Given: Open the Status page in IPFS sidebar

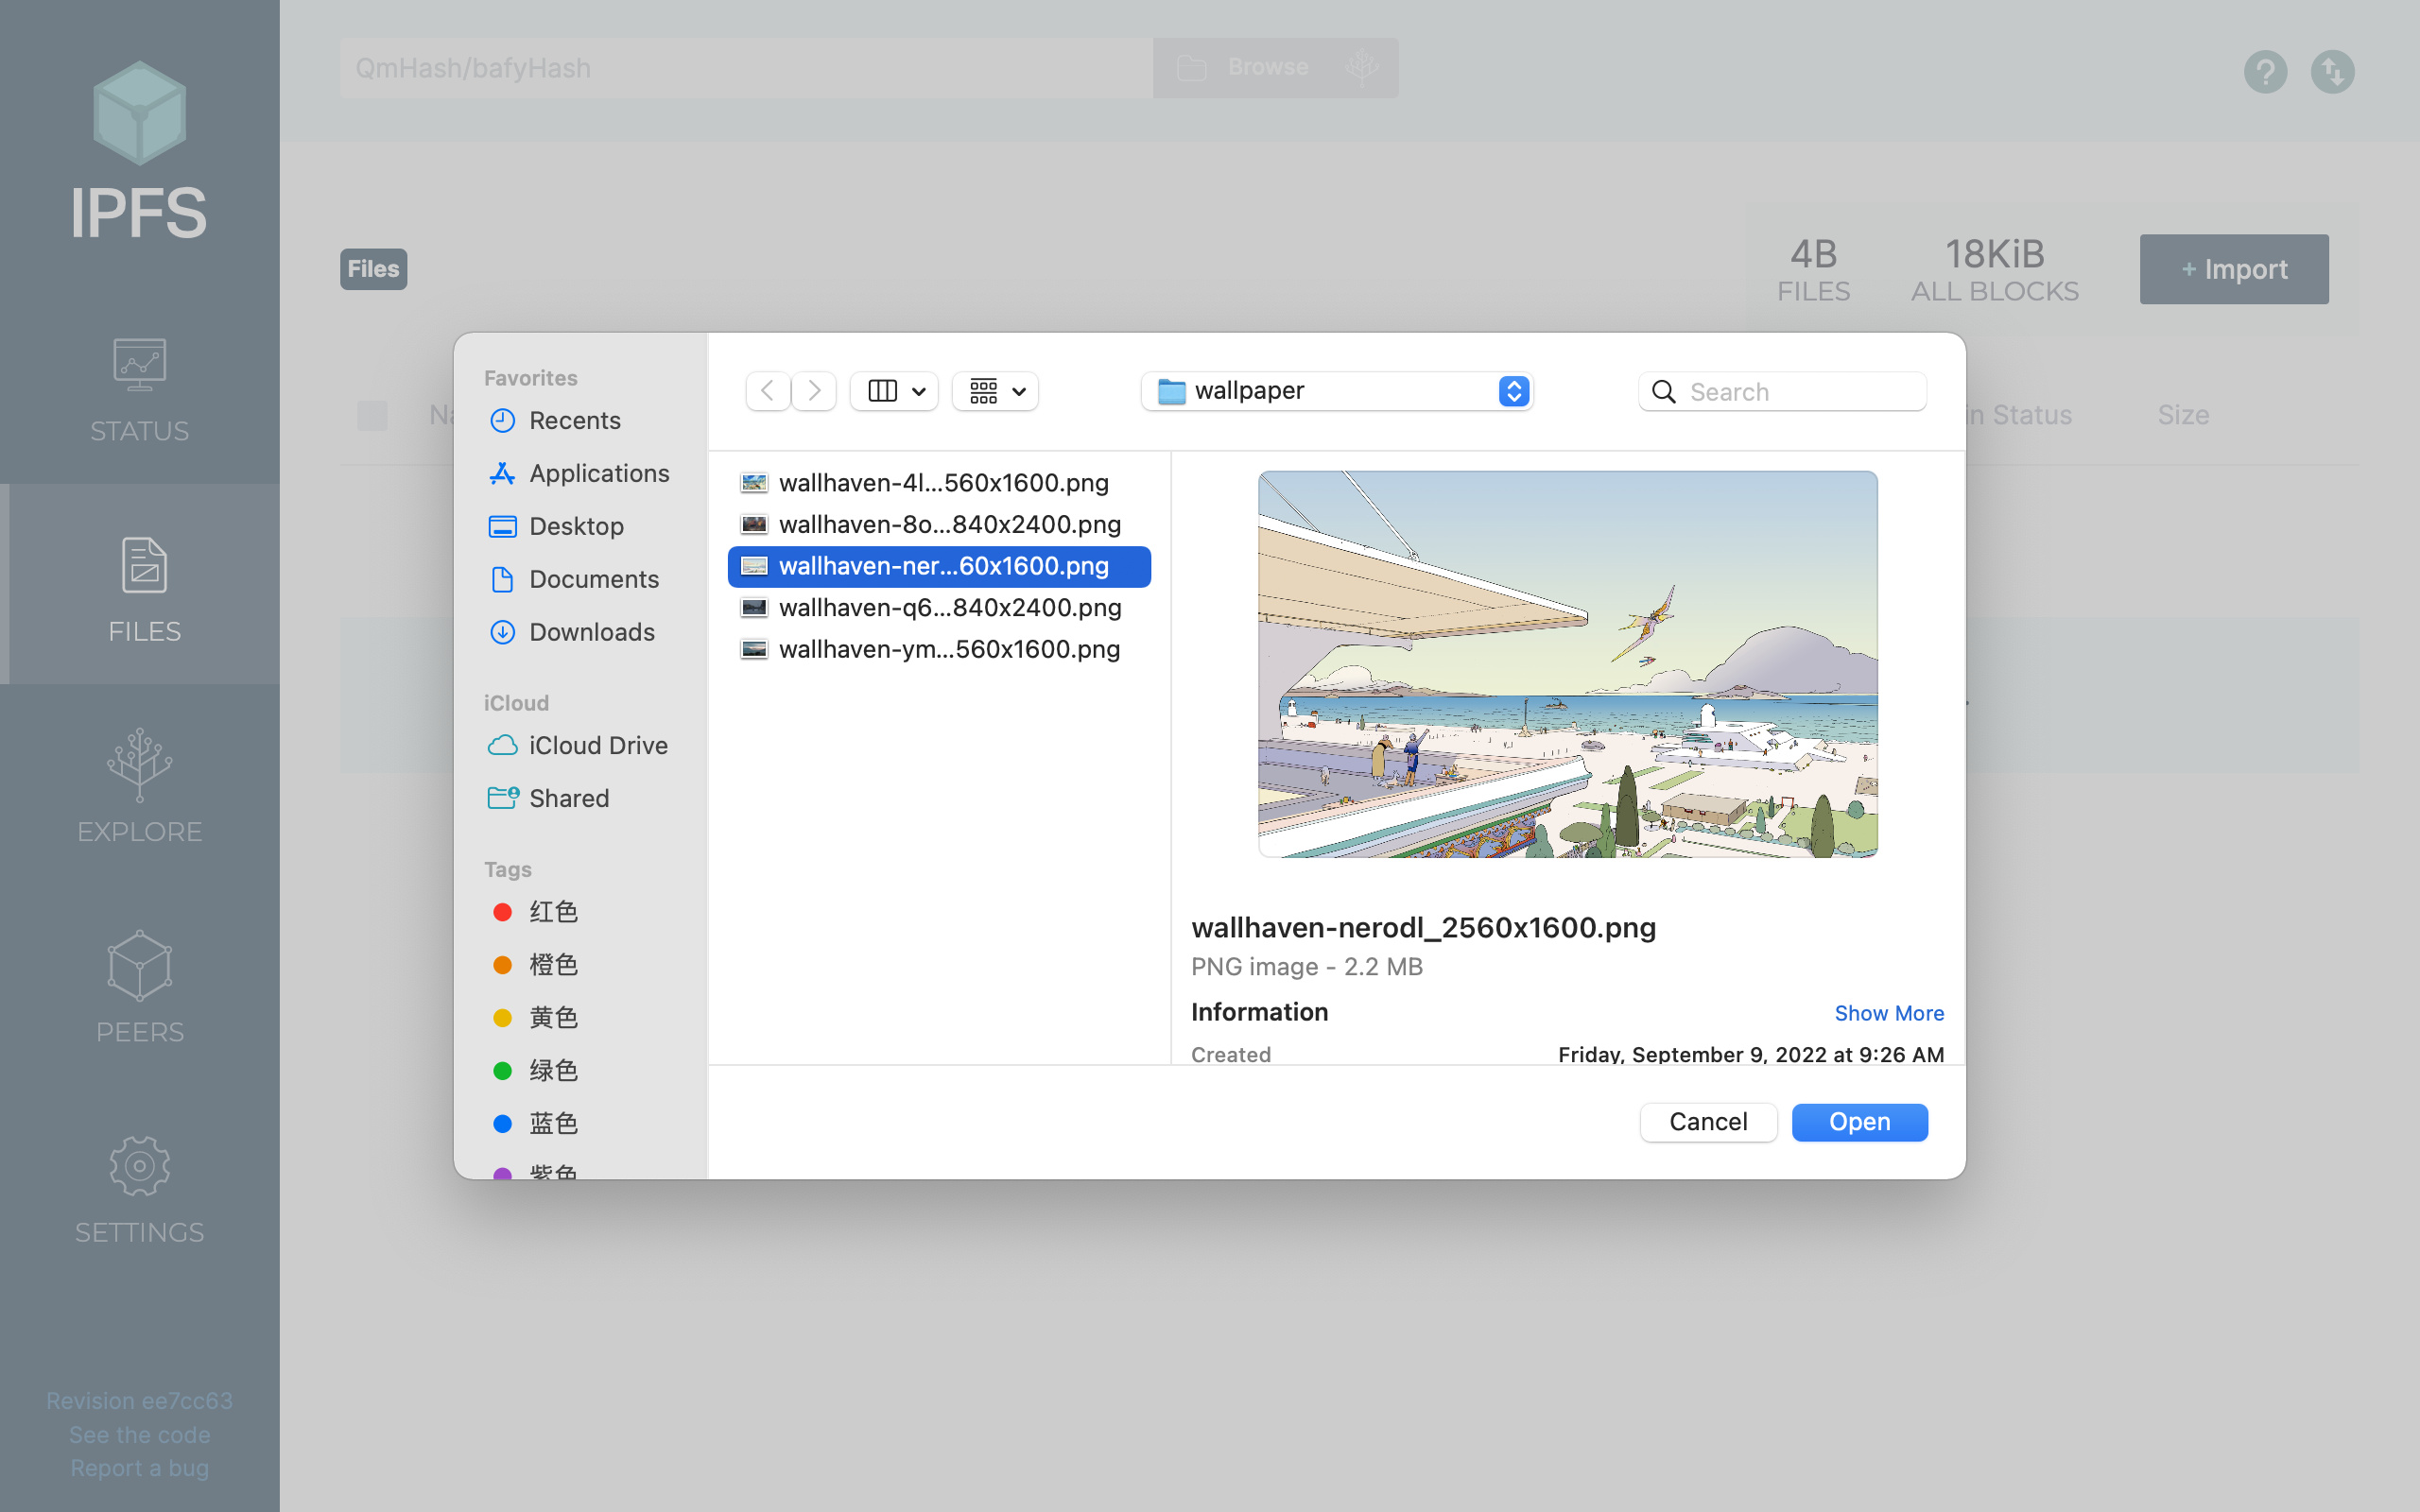Looking at the screenshot, I should [x=140, y=391].
